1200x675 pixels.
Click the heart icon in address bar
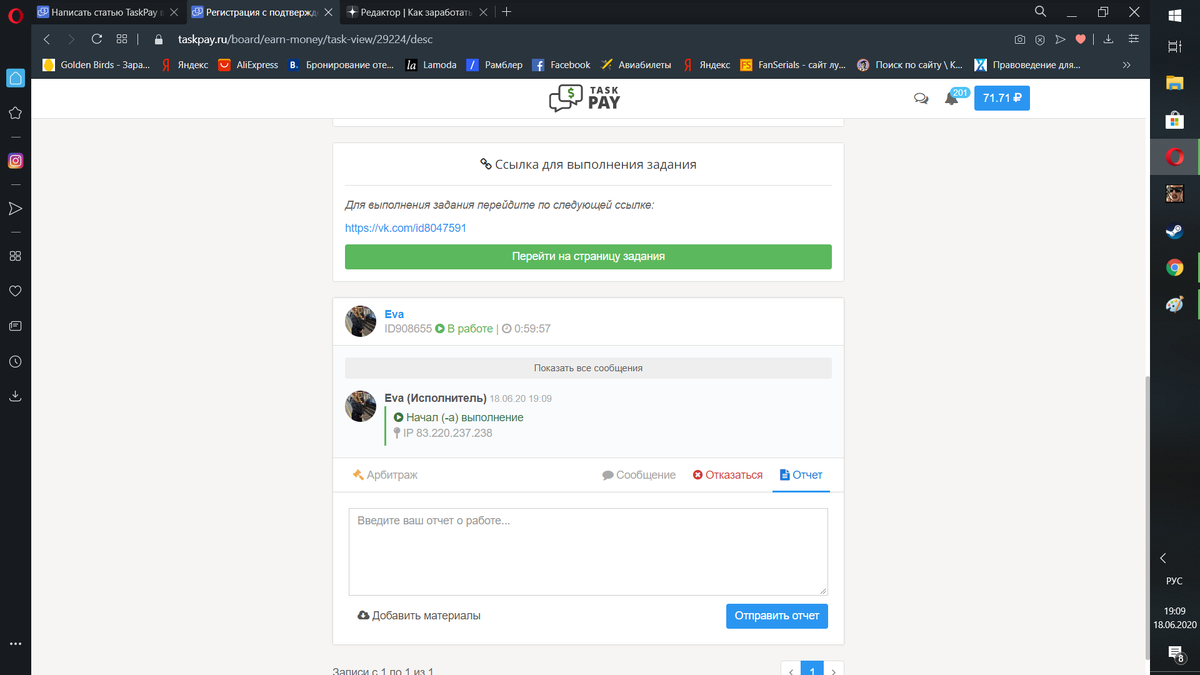pos(1080,39)
